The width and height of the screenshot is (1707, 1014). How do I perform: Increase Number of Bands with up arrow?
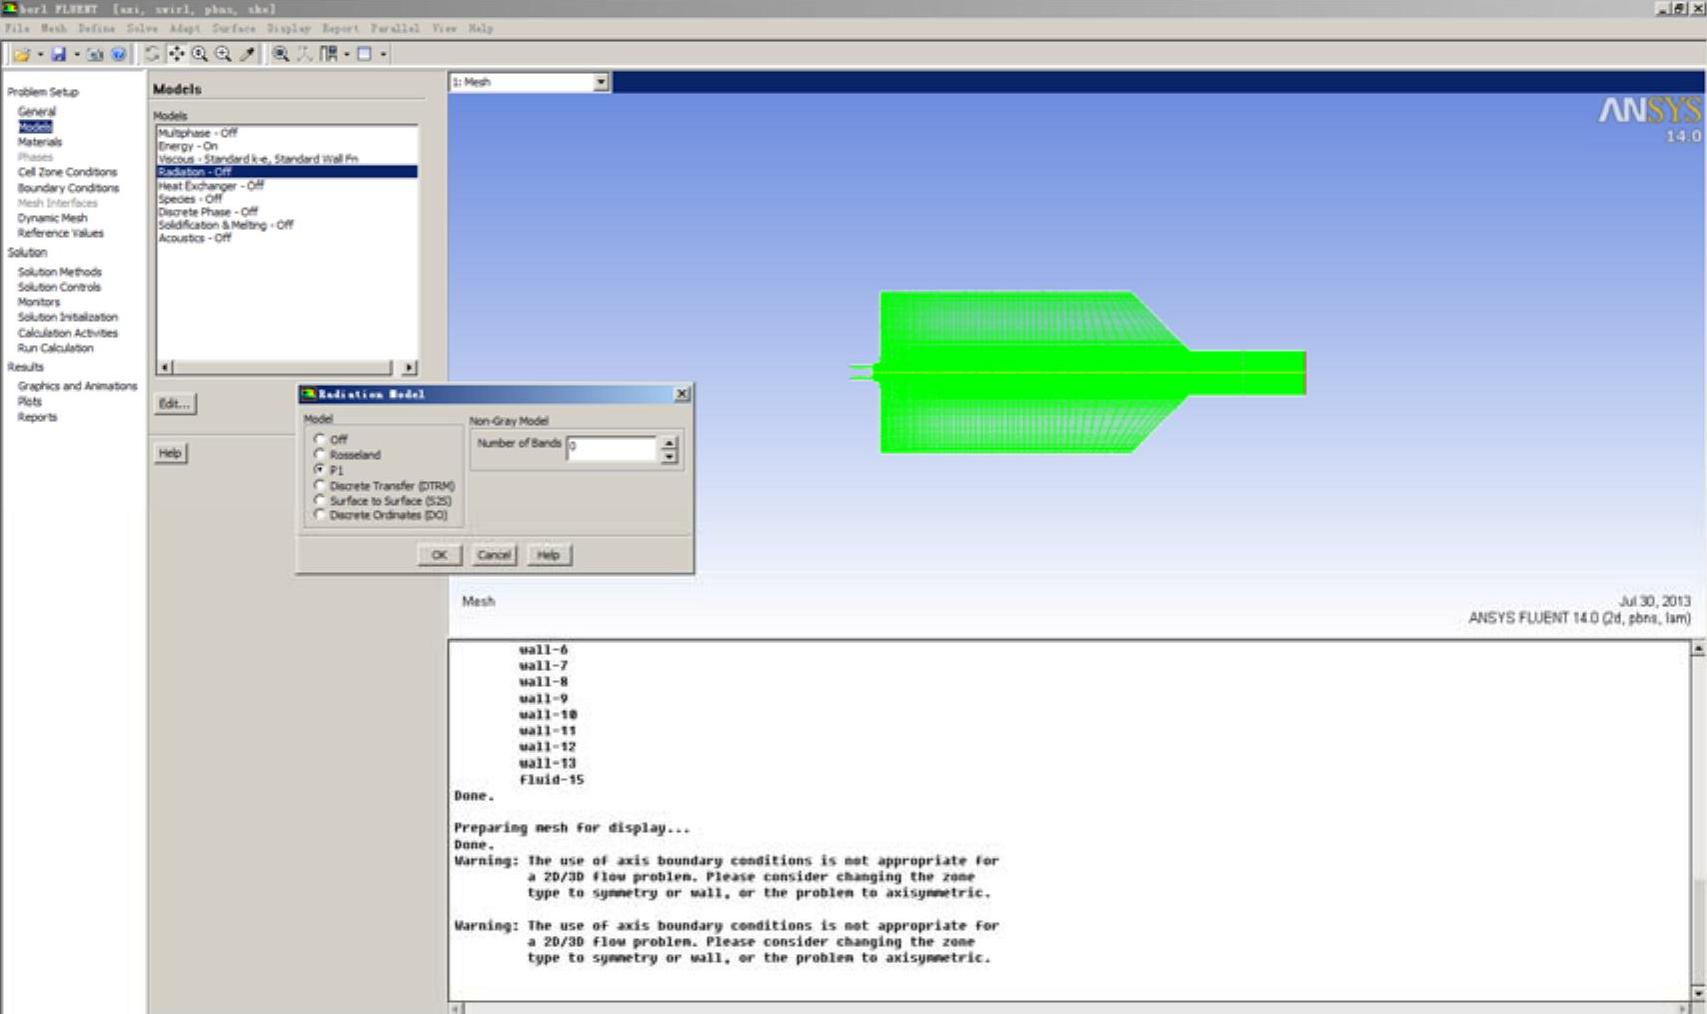click(669, 442)
